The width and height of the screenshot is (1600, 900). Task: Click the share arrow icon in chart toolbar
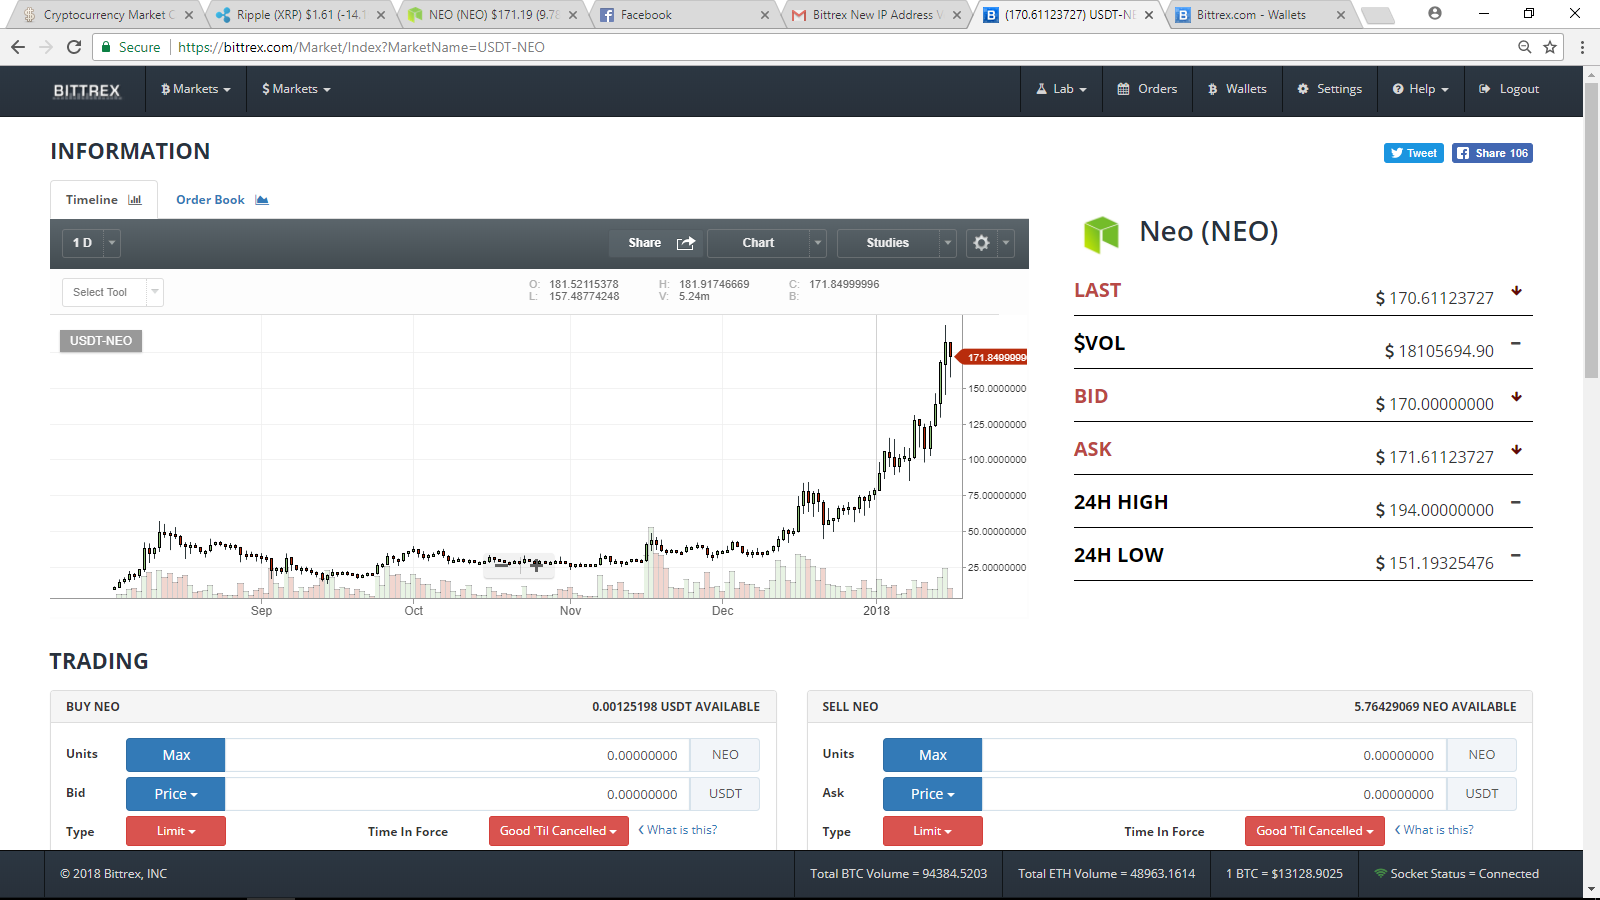(x=685, y=243)
